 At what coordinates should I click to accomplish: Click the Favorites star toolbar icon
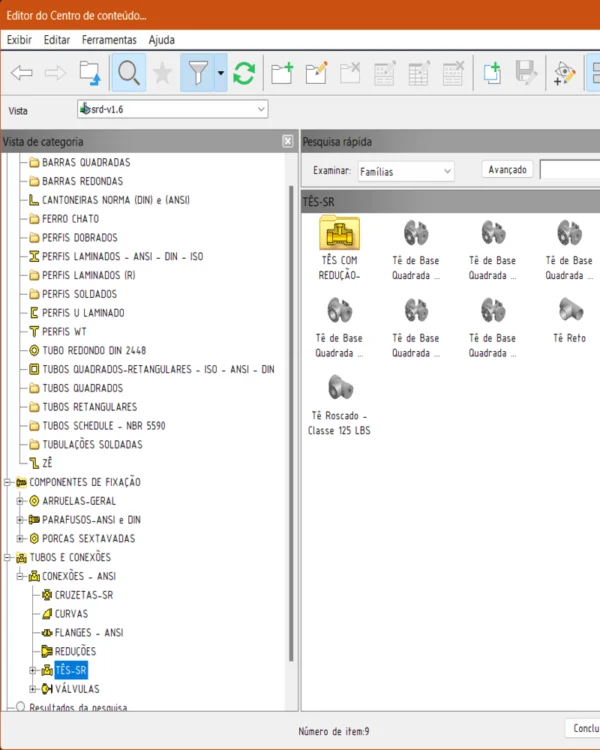[163, 73]
